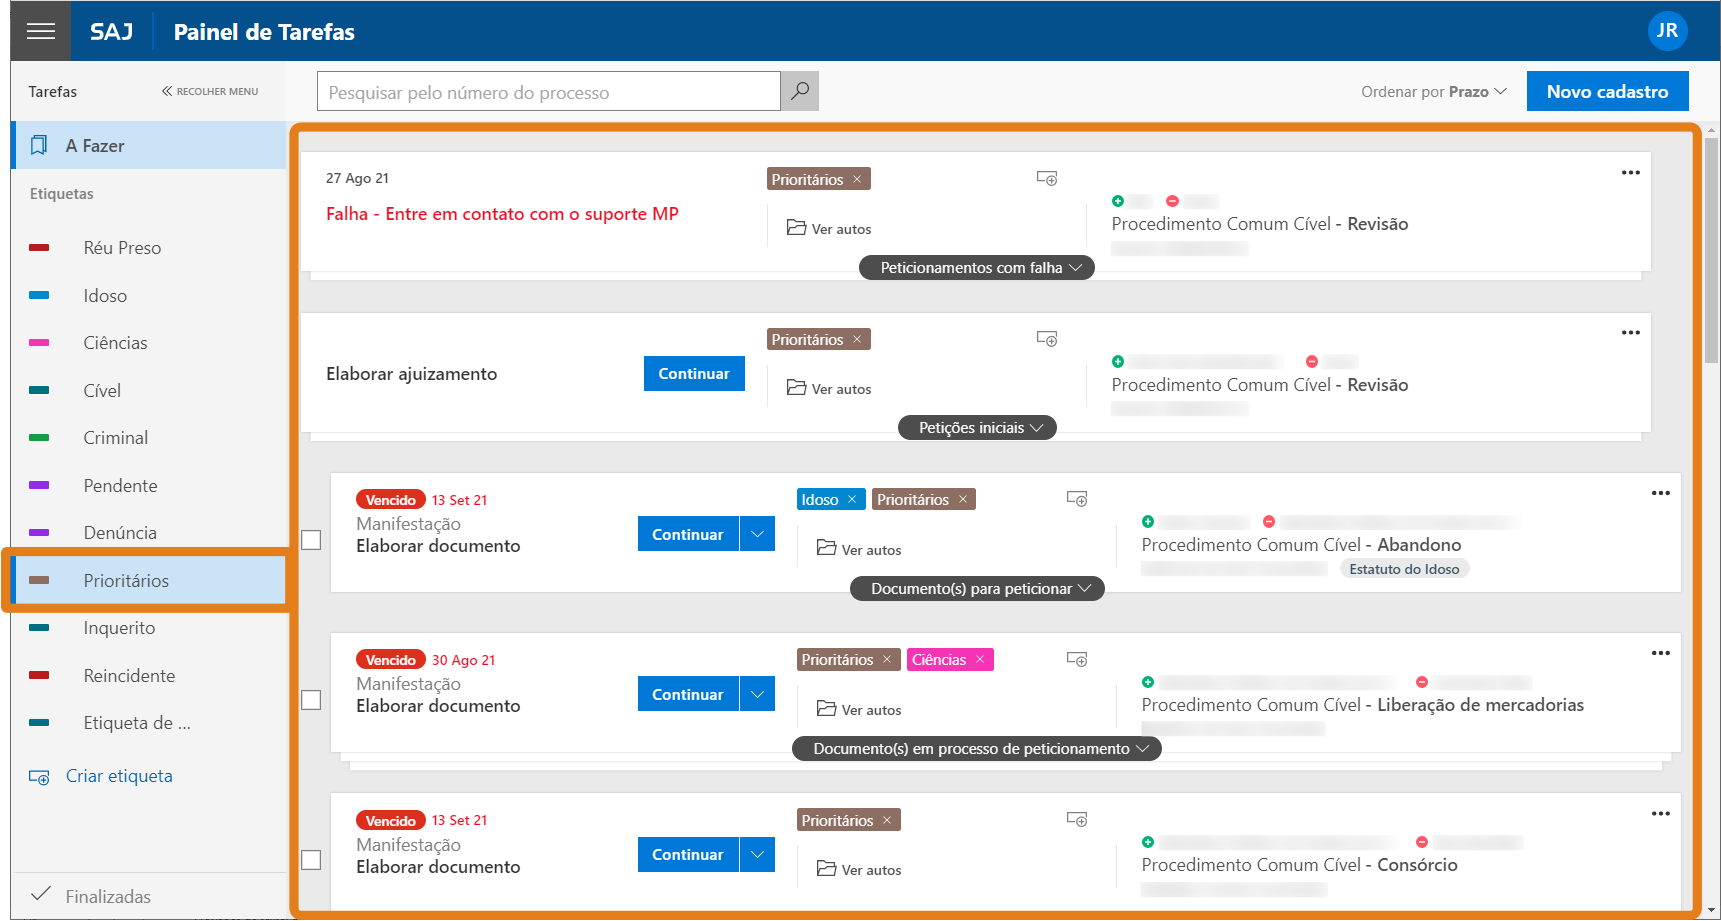Viewport: 1721px width, 921px height.
Task: Select the 'A Fazer' section in the sidebar
Action: point(95,145)
